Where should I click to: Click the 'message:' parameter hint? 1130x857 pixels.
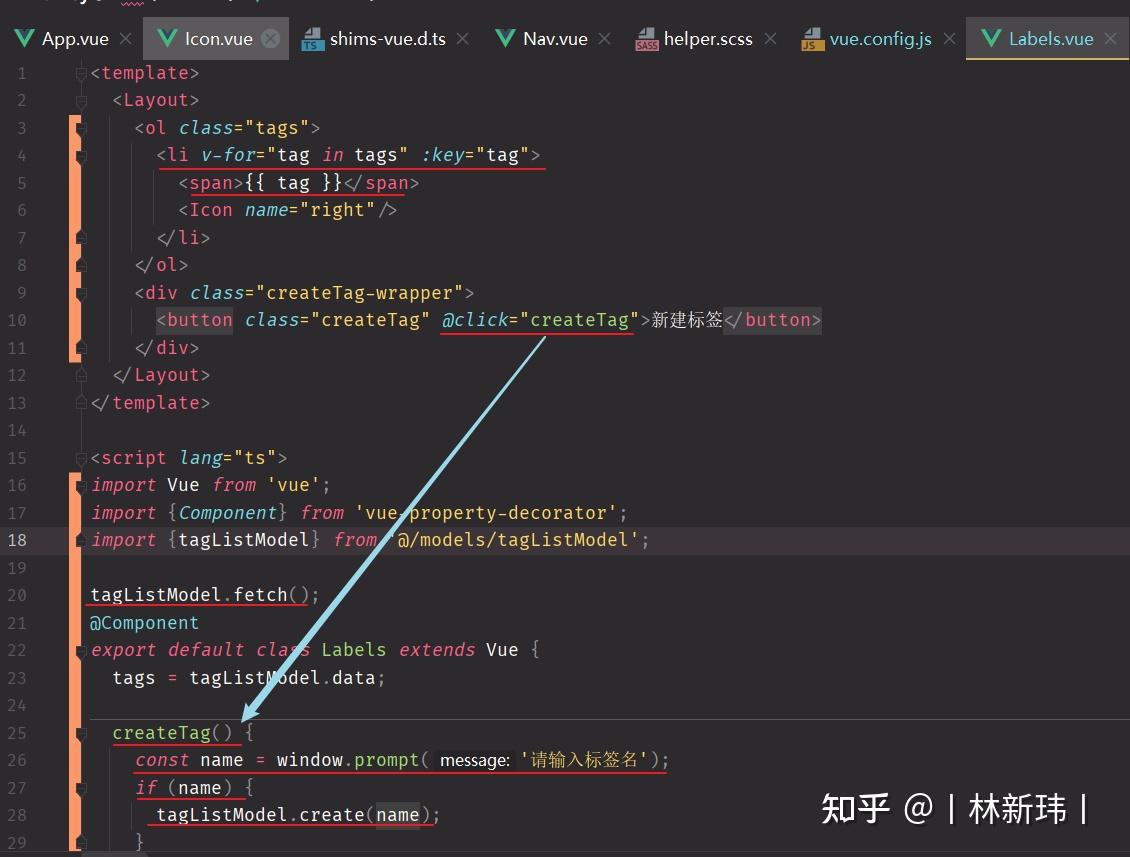point(475,760)
